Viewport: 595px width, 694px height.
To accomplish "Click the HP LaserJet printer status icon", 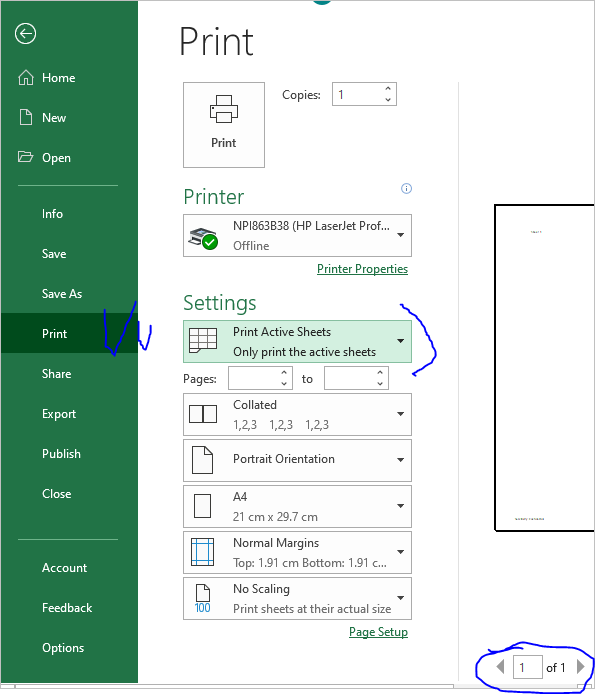I will click(x=203, y=238).
